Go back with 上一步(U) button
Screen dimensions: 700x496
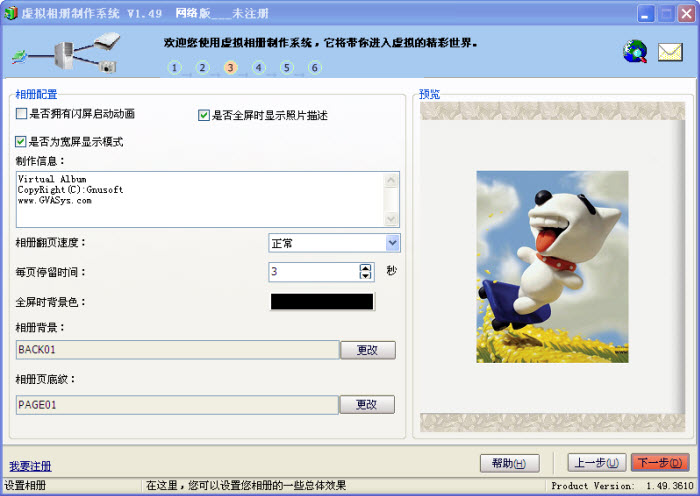596,463
